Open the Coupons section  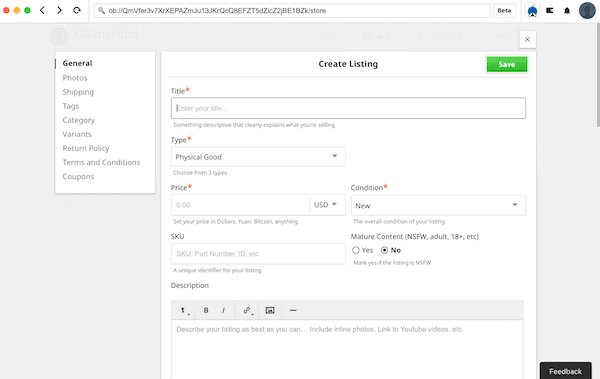pos(78,176)
